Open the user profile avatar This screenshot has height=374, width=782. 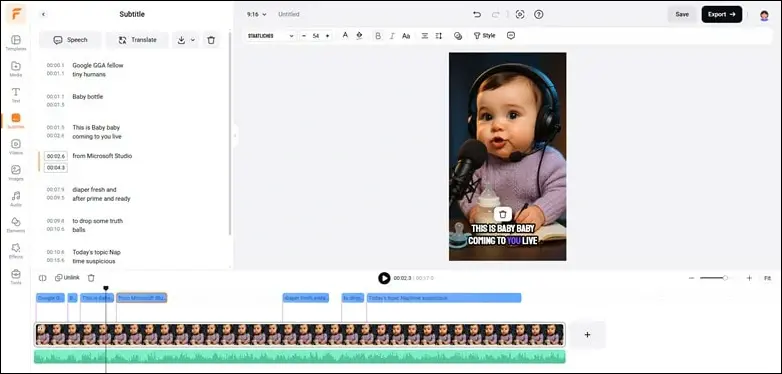[764, 15]
